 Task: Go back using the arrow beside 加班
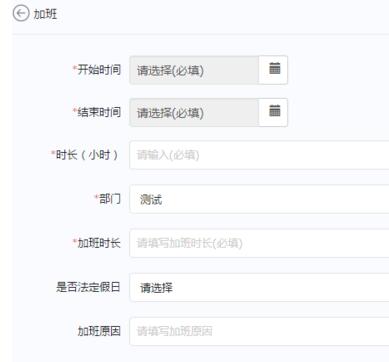click(x=21, y=14)
